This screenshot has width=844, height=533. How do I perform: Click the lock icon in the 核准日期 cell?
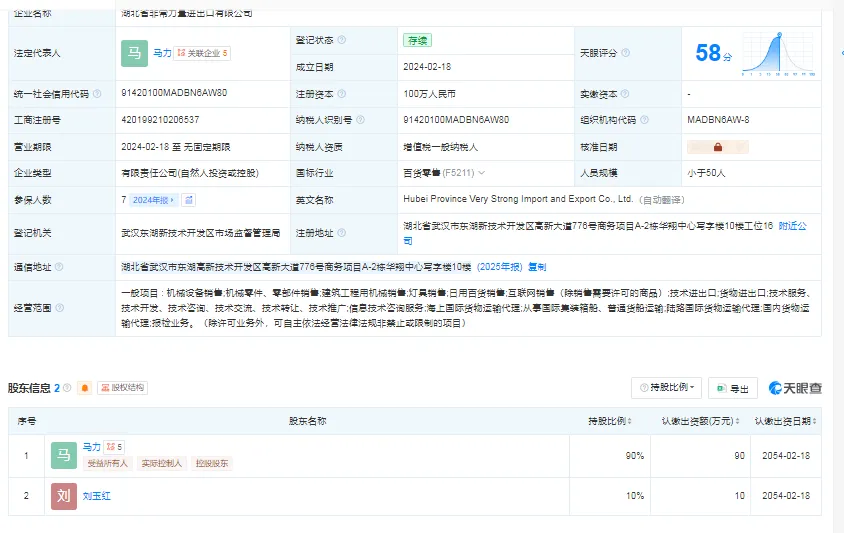(718, 147)
